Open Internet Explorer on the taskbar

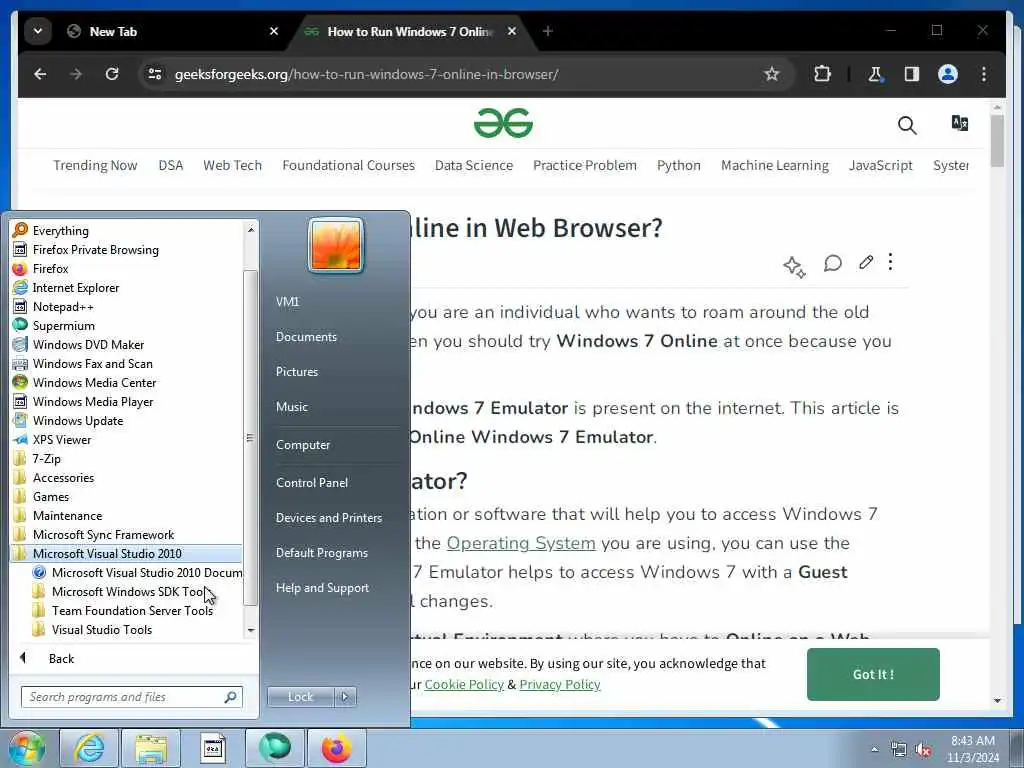point(89,748)
